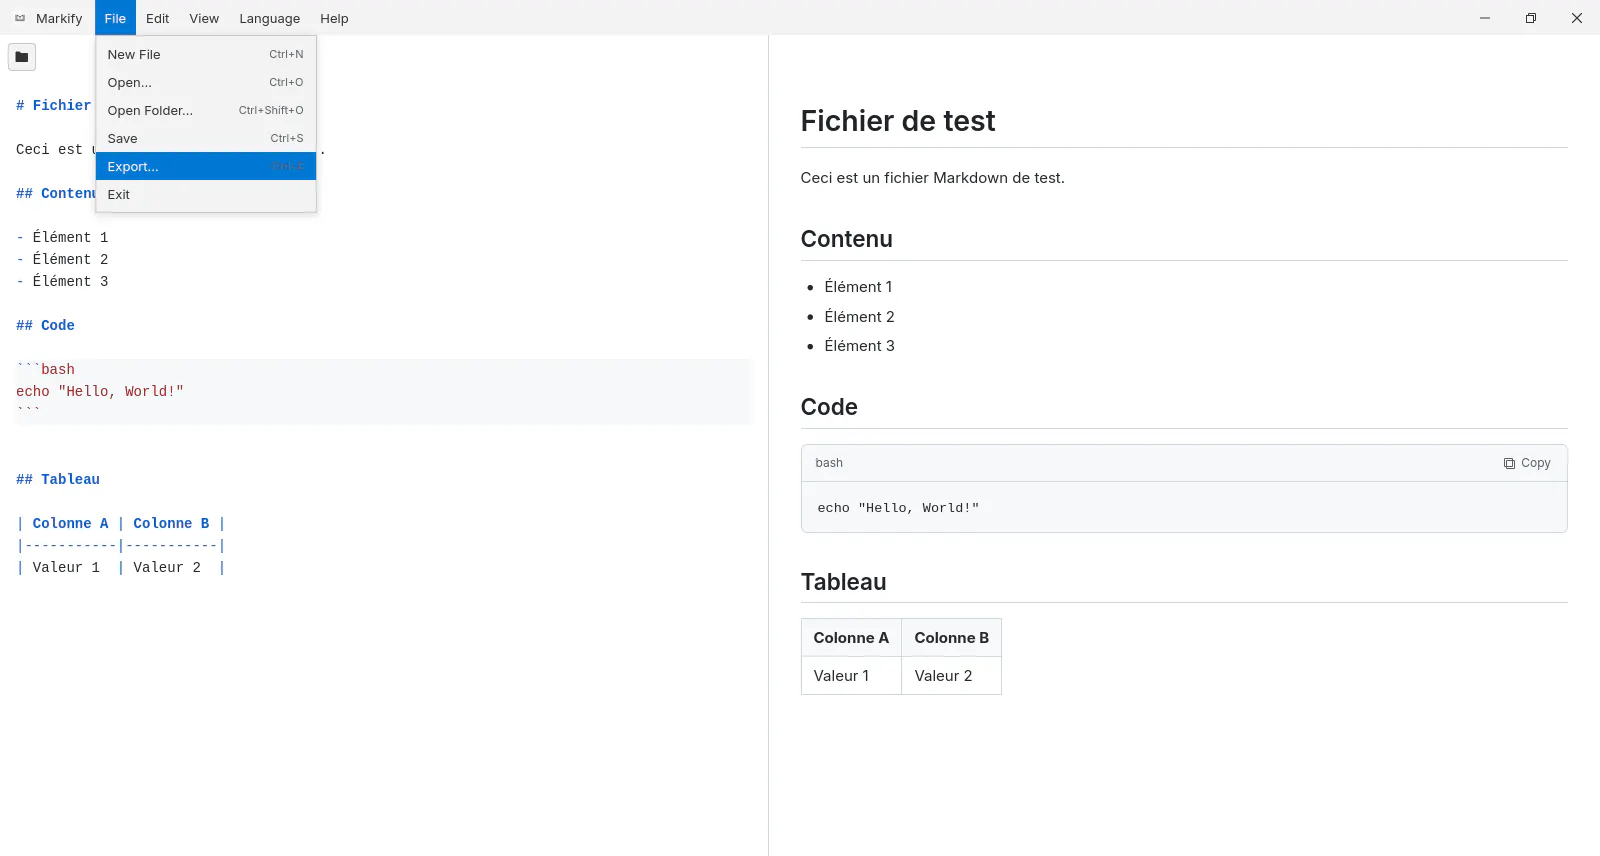Screen dimensions: 1600x856
Task: Choose Exit from the File menu
Action: (206, 194)
